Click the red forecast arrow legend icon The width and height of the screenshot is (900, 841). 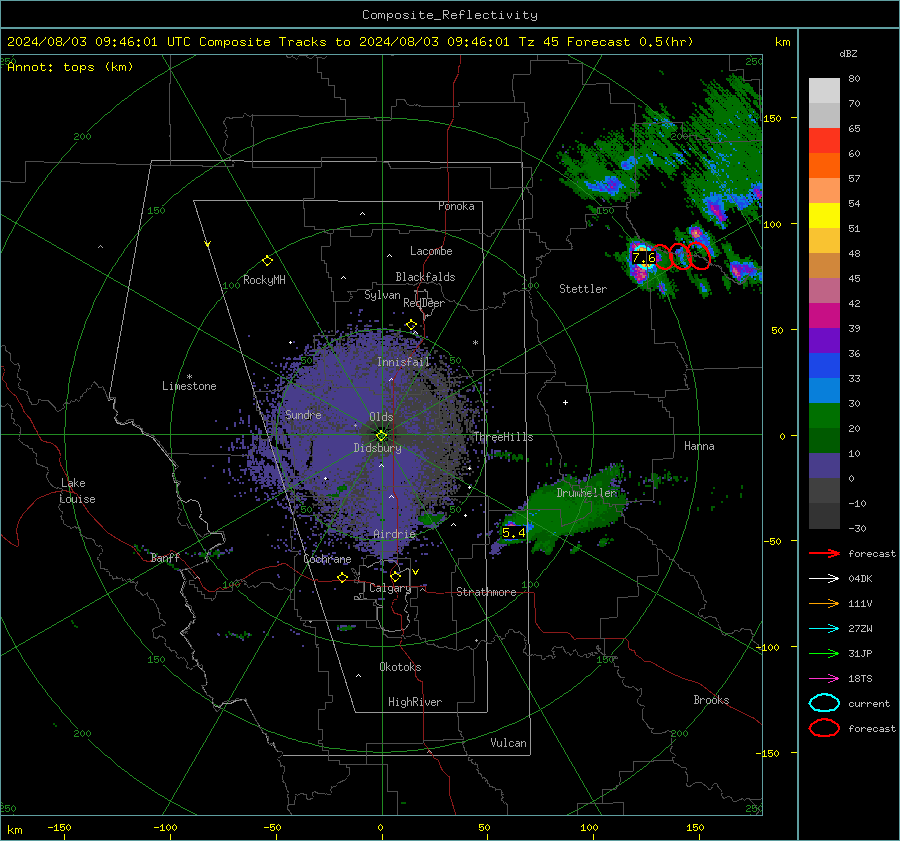click(x=824, y=553)
